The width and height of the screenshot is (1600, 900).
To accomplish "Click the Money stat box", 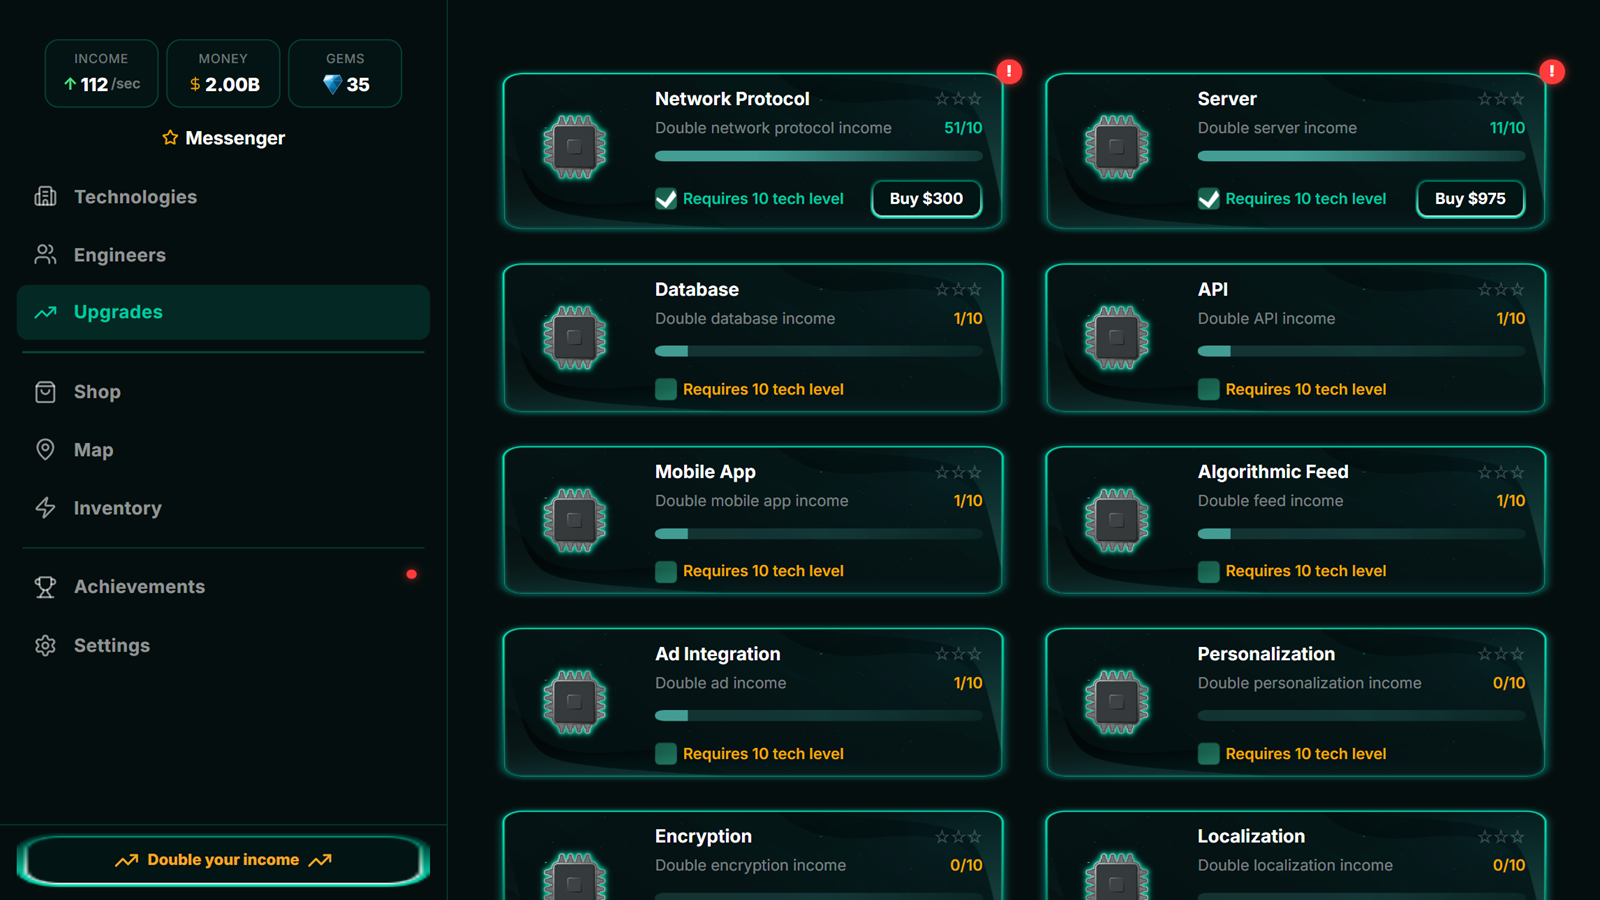I will pos(223,73).
